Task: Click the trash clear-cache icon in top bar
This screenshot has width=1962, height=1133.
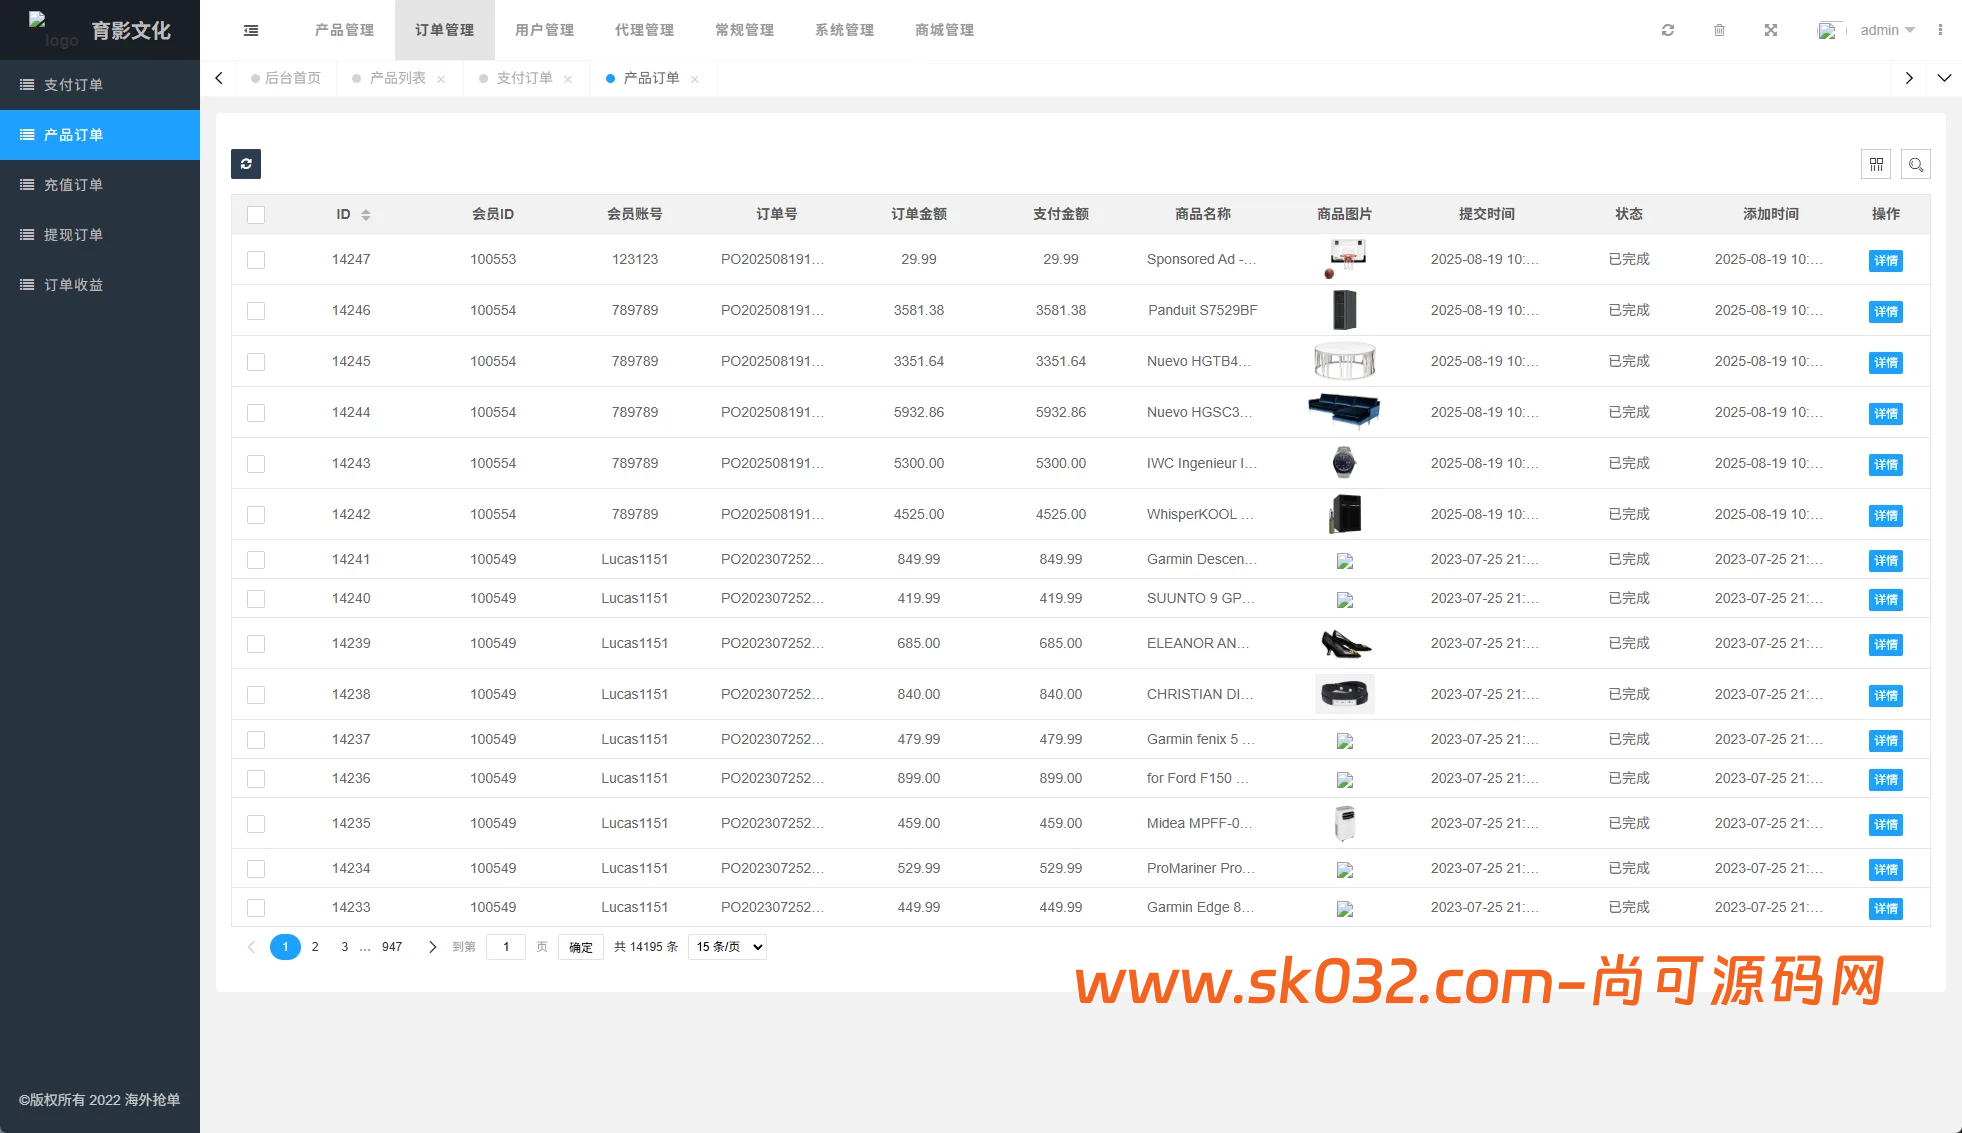Action: (x=1719, y=29)
